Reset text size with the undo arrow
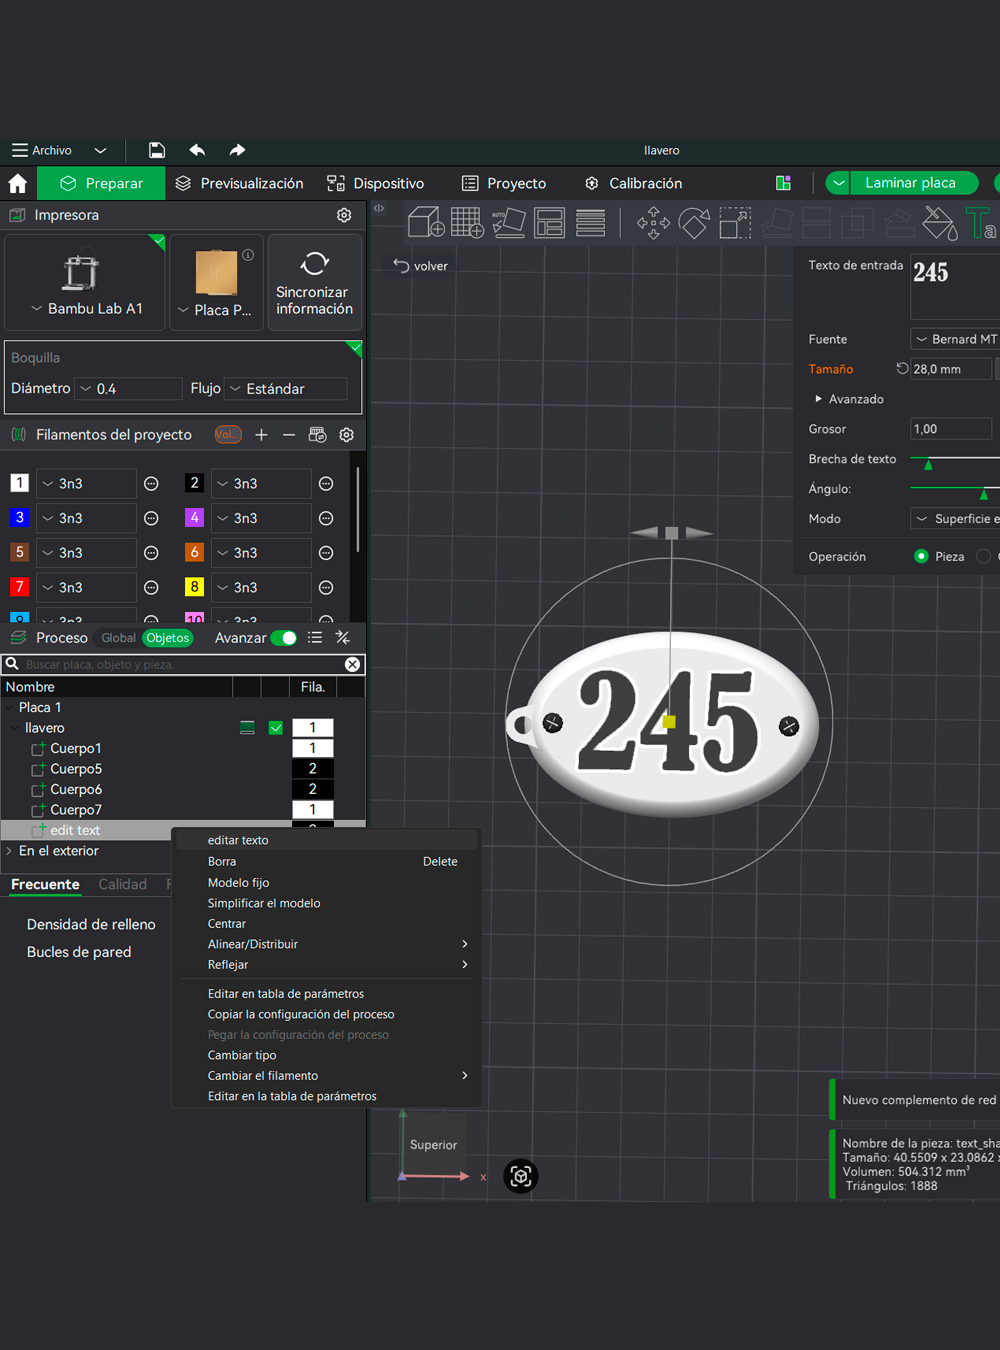The width and height of the screenshot is (1000, 1350). click(902, 368)
